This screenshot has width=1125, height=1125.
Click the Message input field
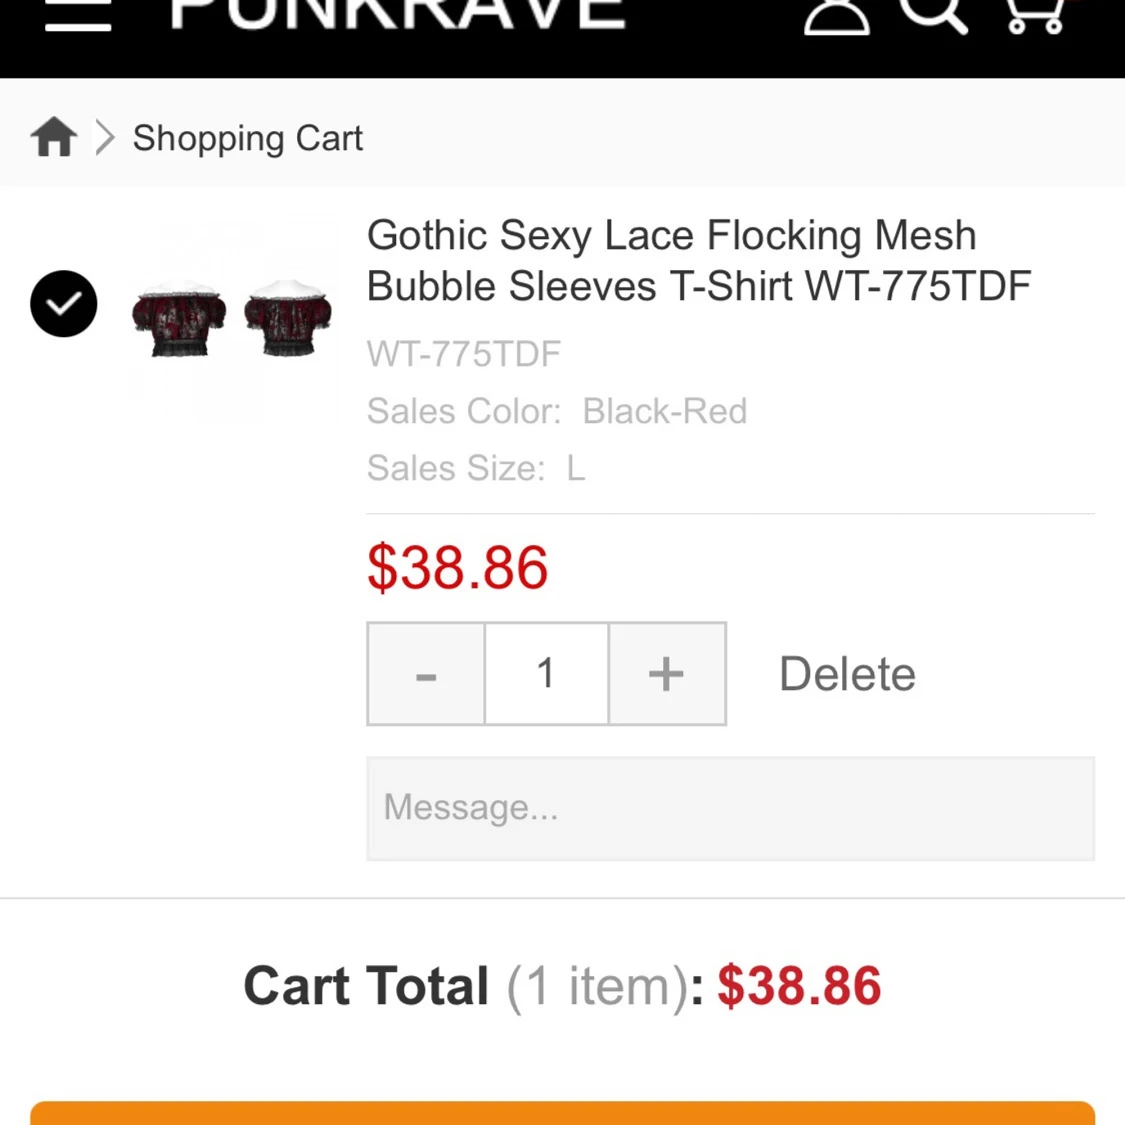click(x=730, y=808)
